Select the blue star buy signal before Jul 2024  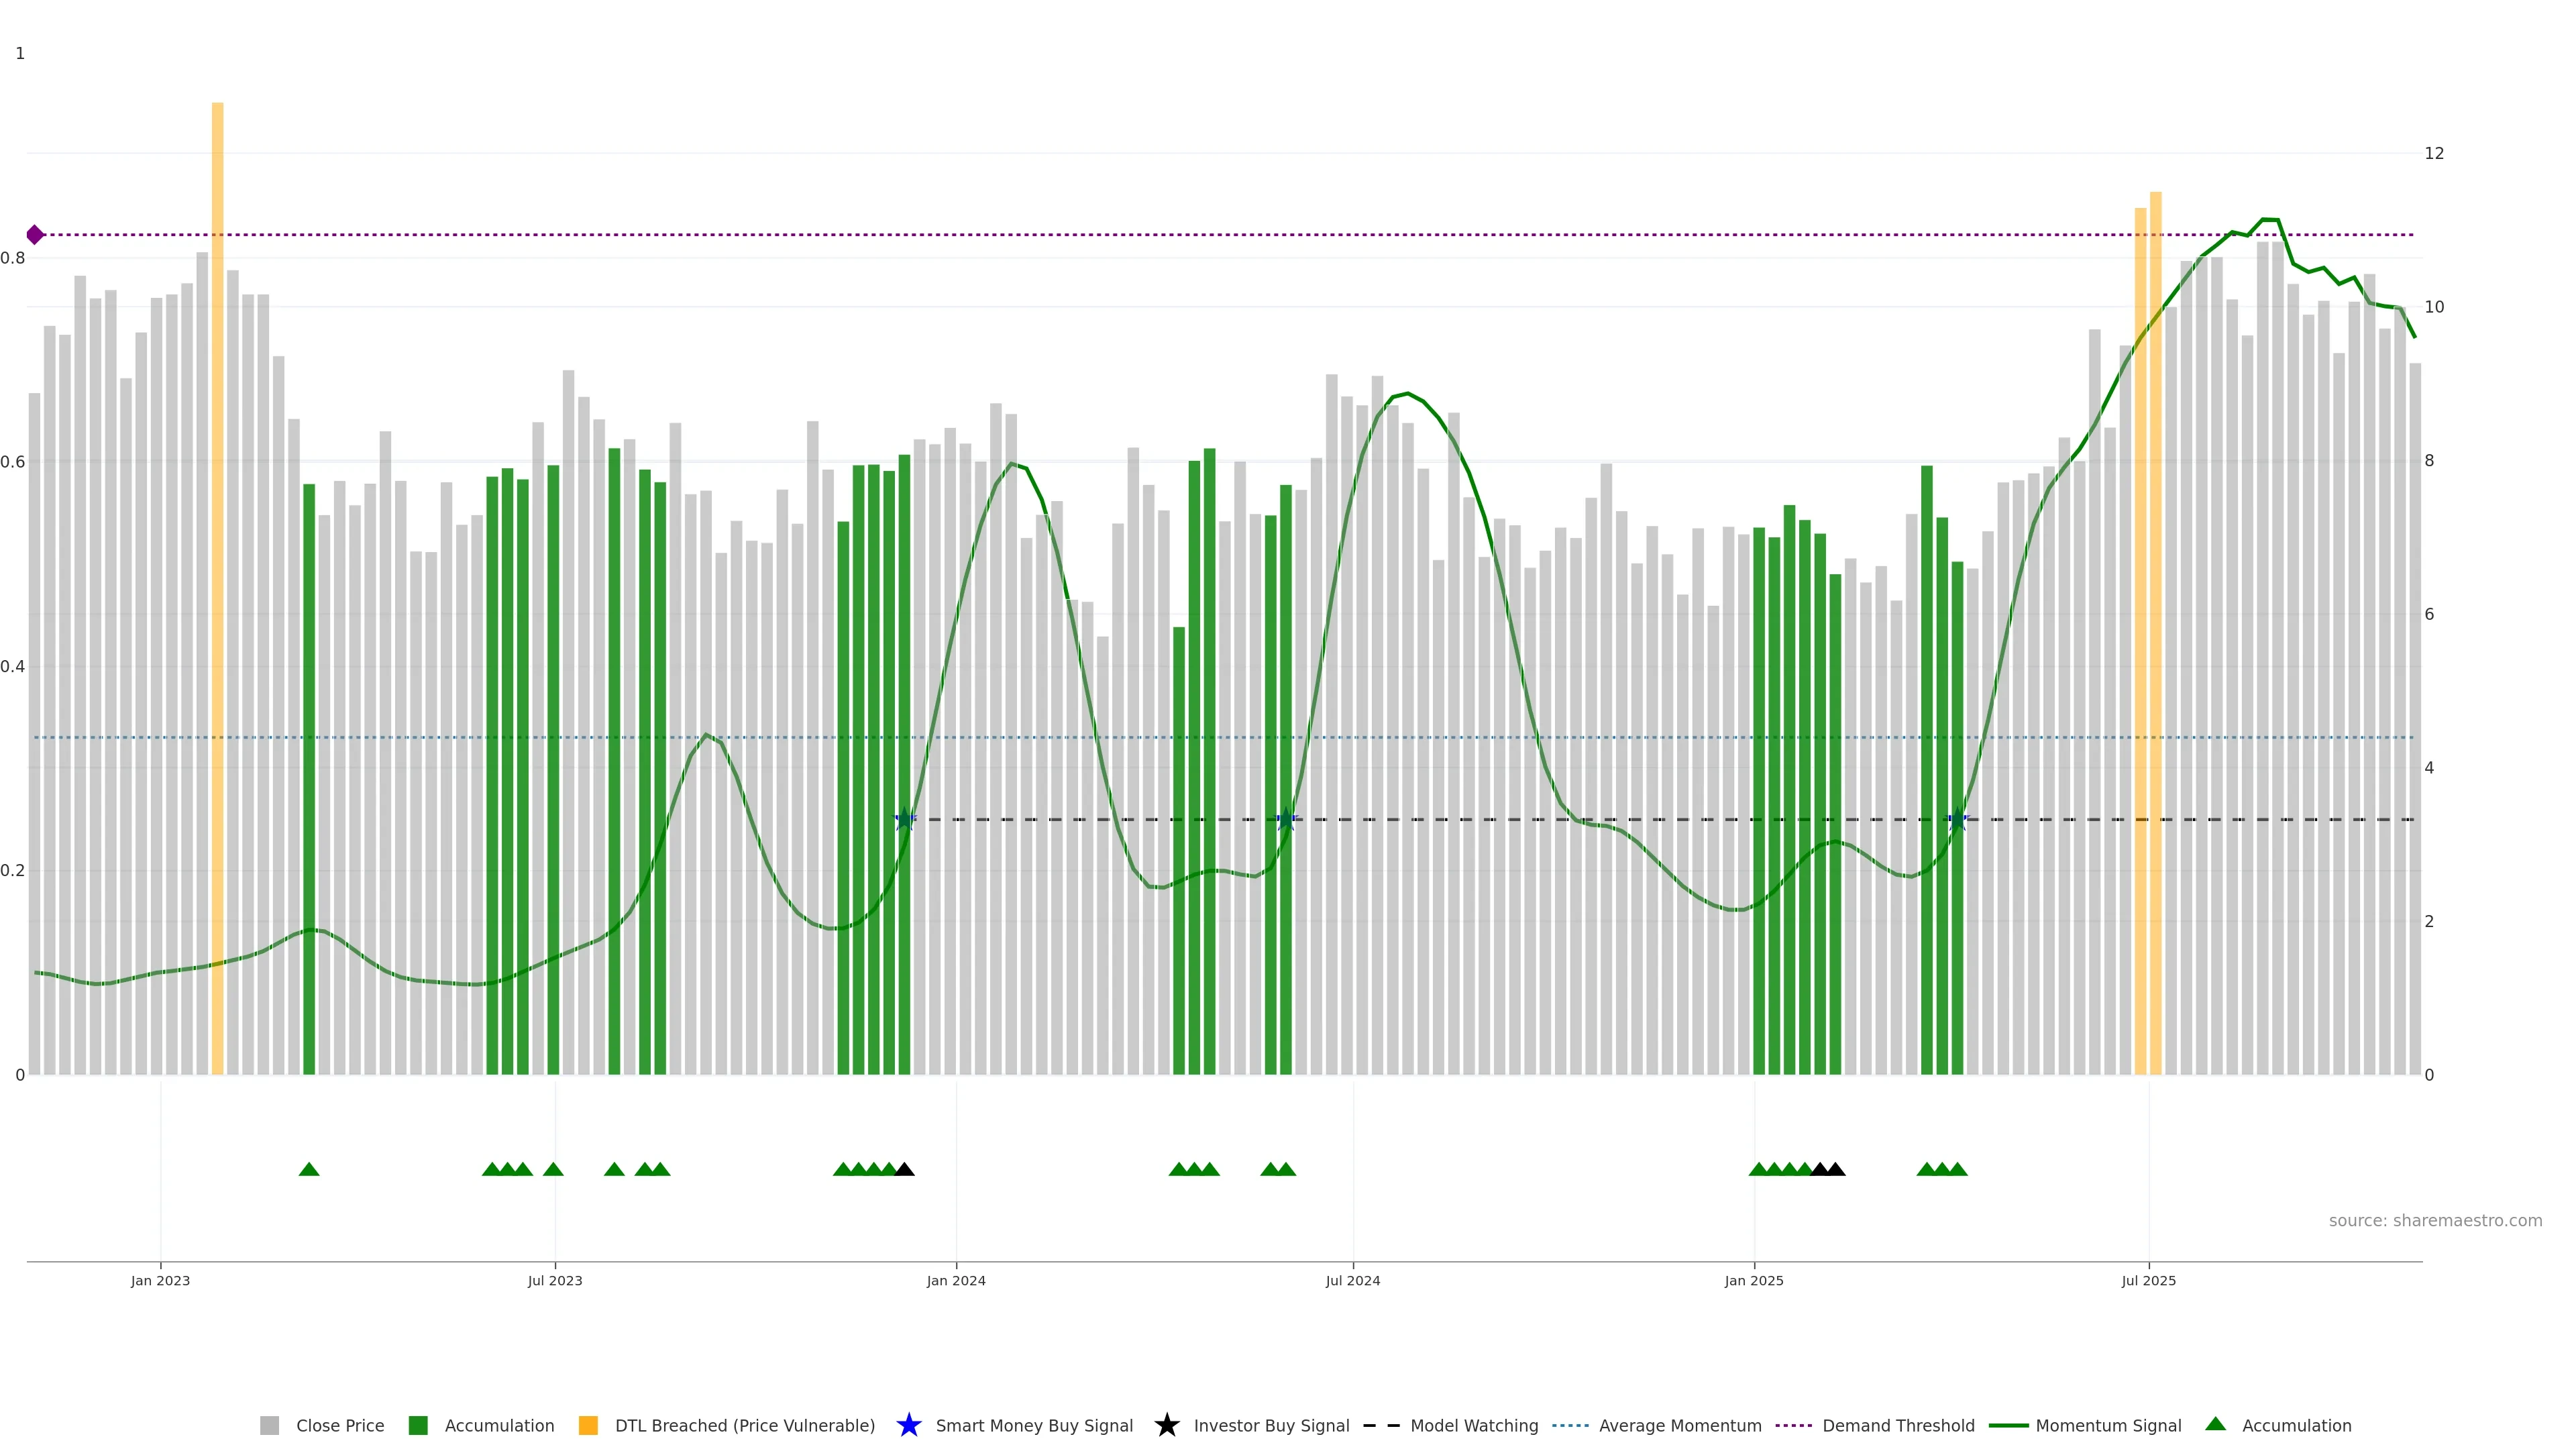[x=1287, y=820]
